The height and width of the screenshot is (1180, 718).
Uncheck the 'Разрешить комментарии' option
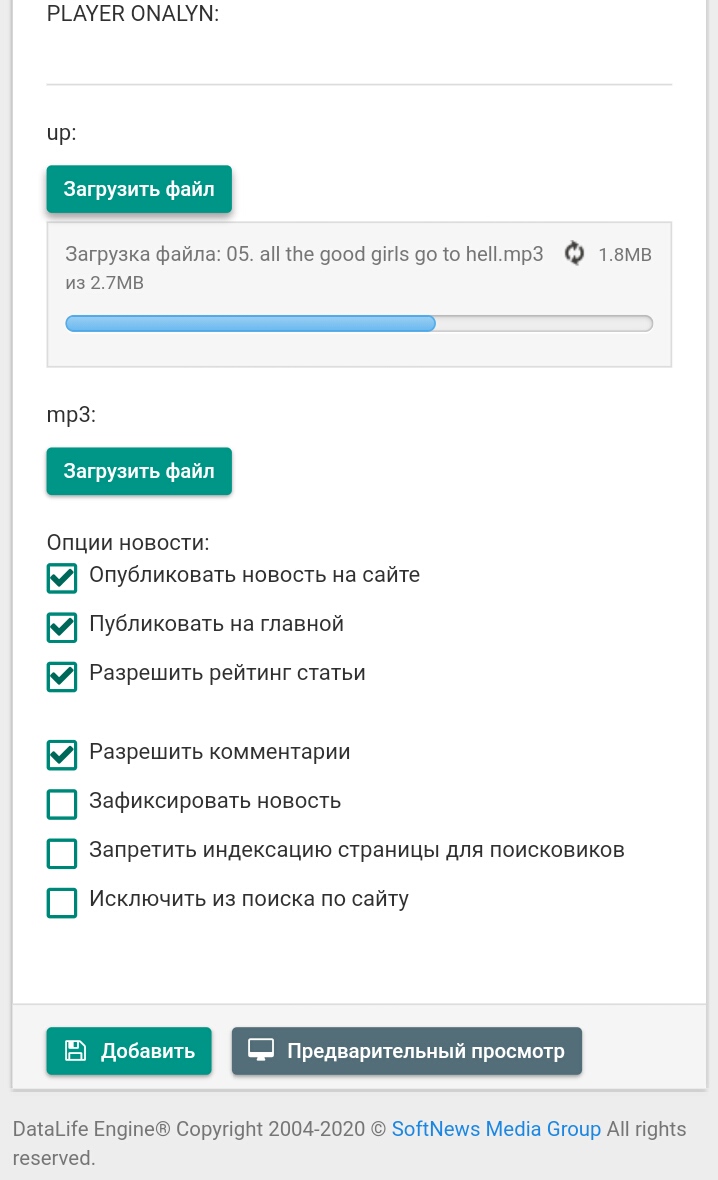62,754
